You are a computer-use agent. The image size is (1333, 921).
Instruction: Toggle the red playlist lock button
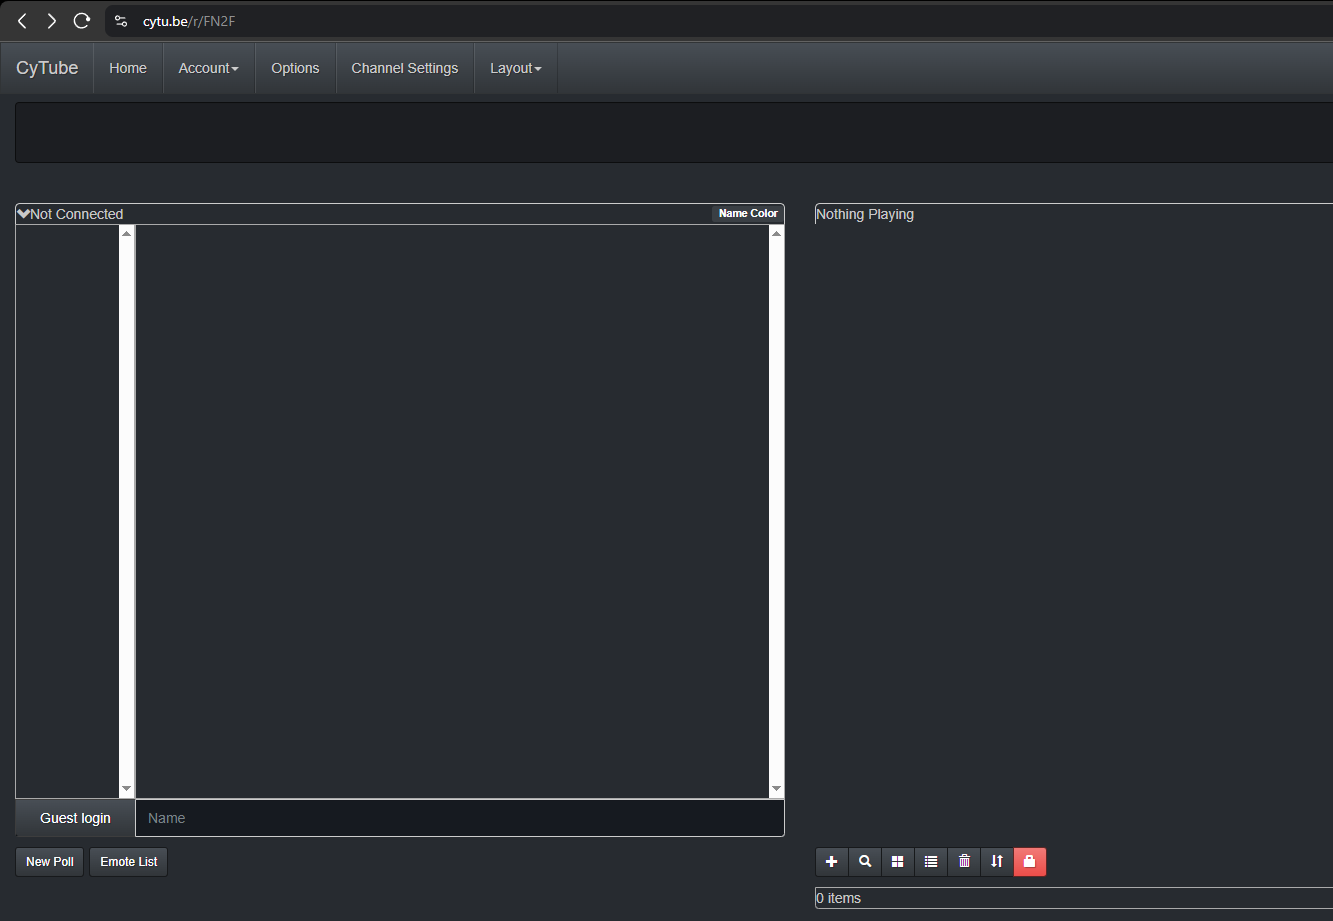[x=1030, y=862]
